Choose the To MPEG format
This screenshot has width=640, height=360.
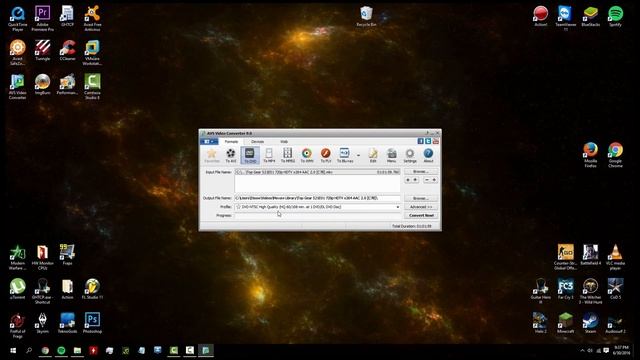coord(288,155)
